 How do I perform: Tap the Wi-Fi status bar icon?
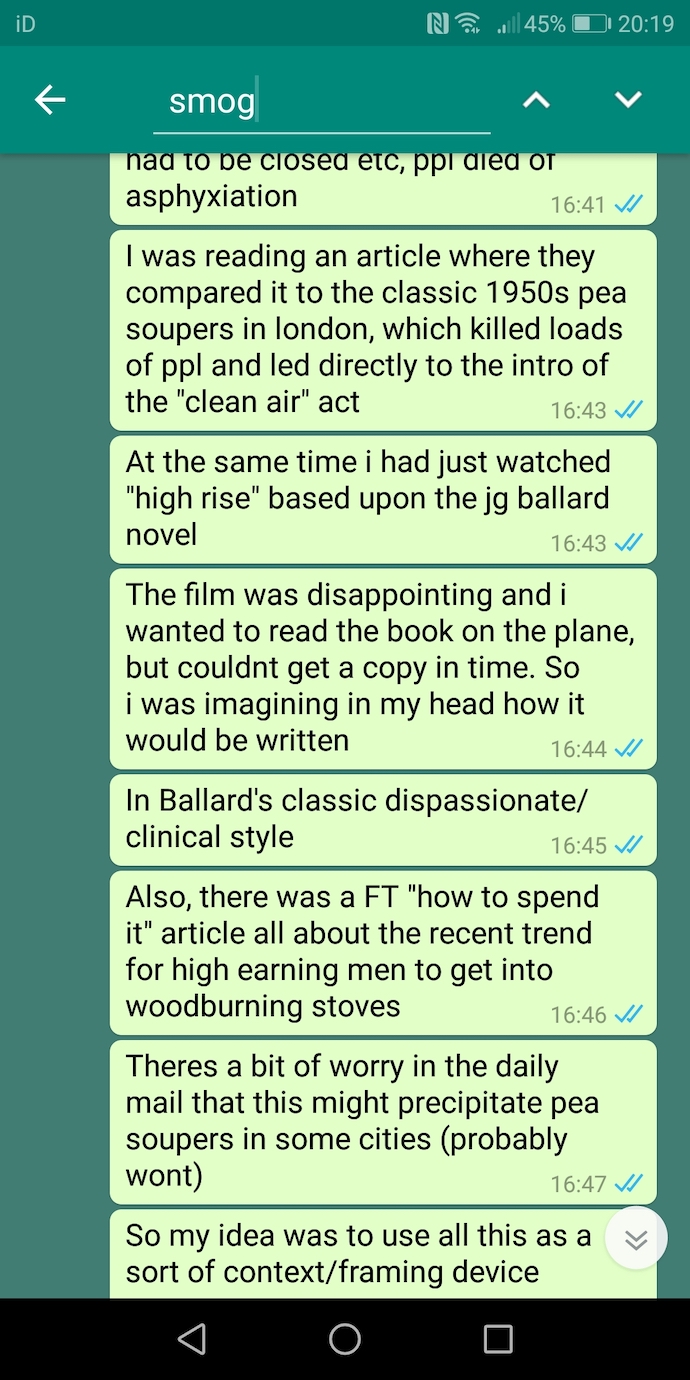468,23
